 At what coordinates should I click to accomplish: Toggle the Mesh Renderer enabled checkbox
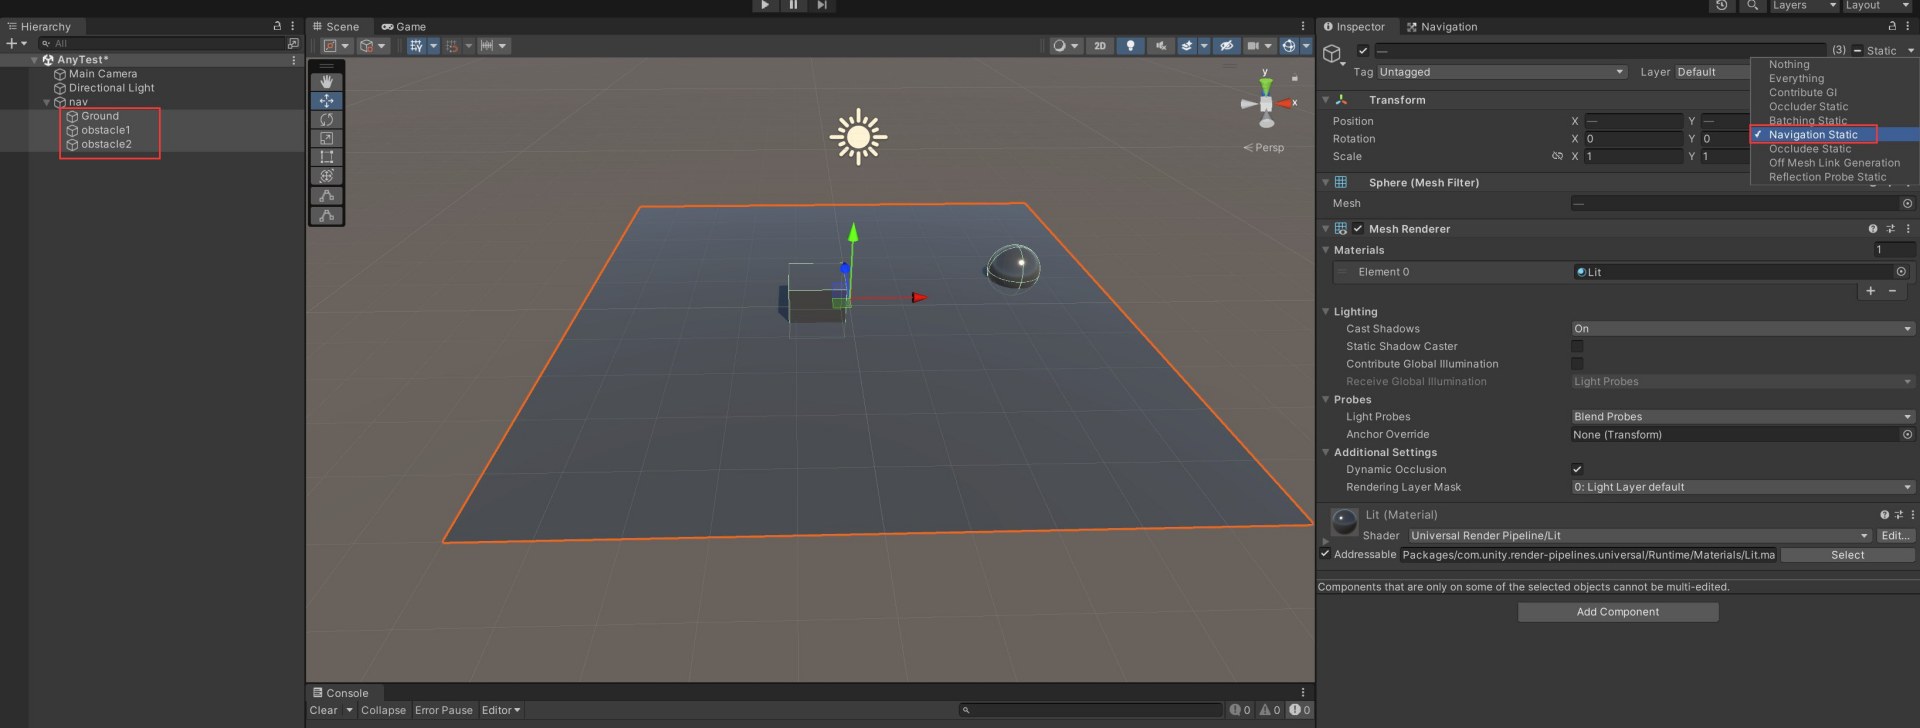pos(1358,229)
